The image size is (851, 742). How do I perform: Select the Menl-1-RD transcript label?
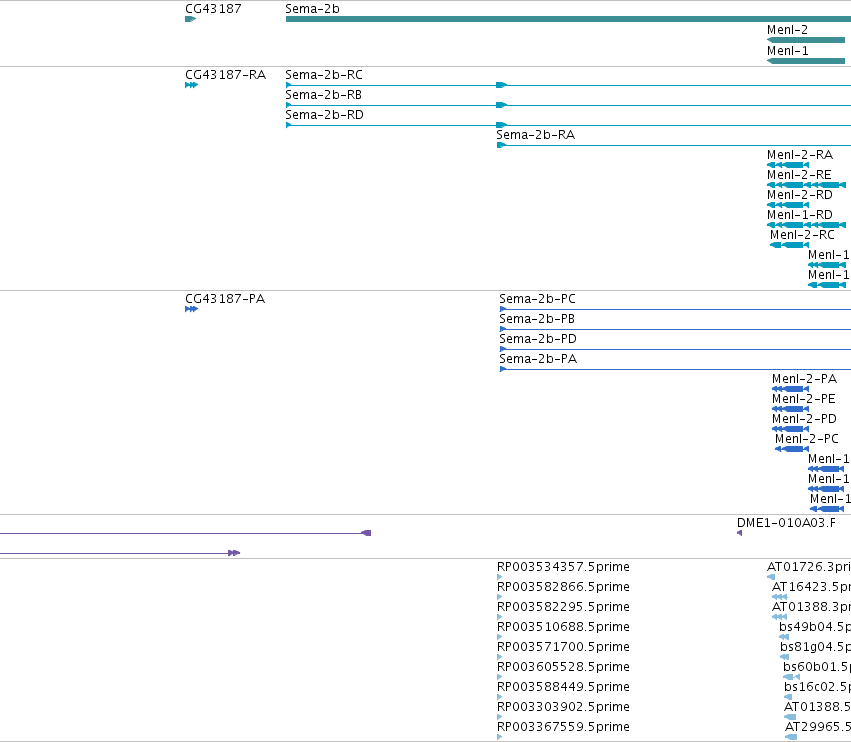coord(799,215)
